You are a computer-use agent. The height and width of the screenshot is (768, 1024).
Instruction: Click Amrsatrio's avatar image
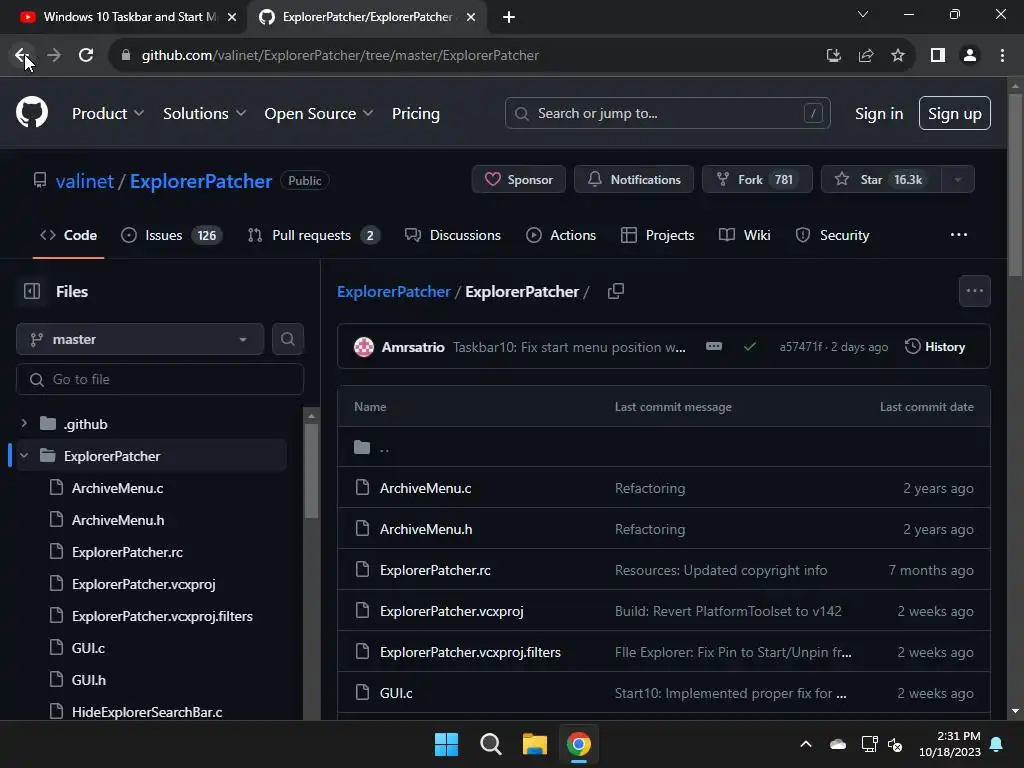364,347
